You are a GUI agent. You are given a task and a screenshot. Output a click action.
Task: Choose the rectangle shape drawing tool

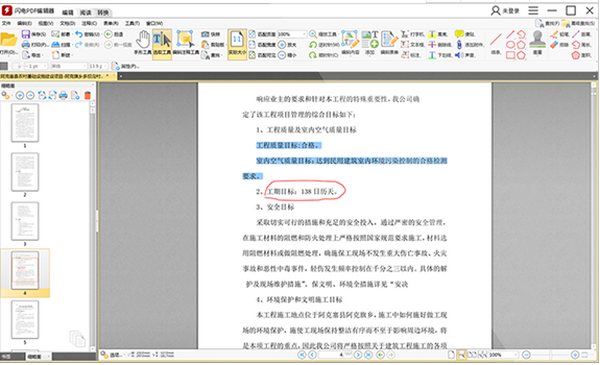tap(510, 55)
